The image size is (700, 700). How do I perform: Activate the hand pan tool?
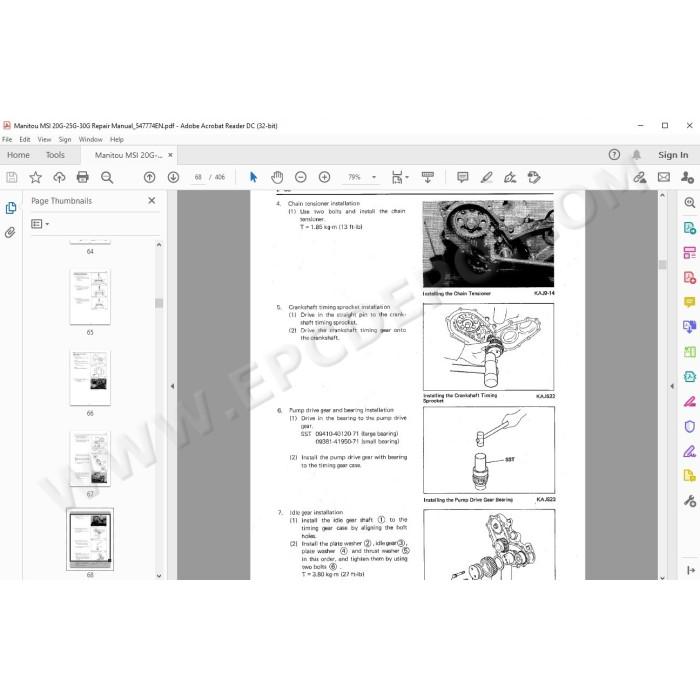pos(277,177)
